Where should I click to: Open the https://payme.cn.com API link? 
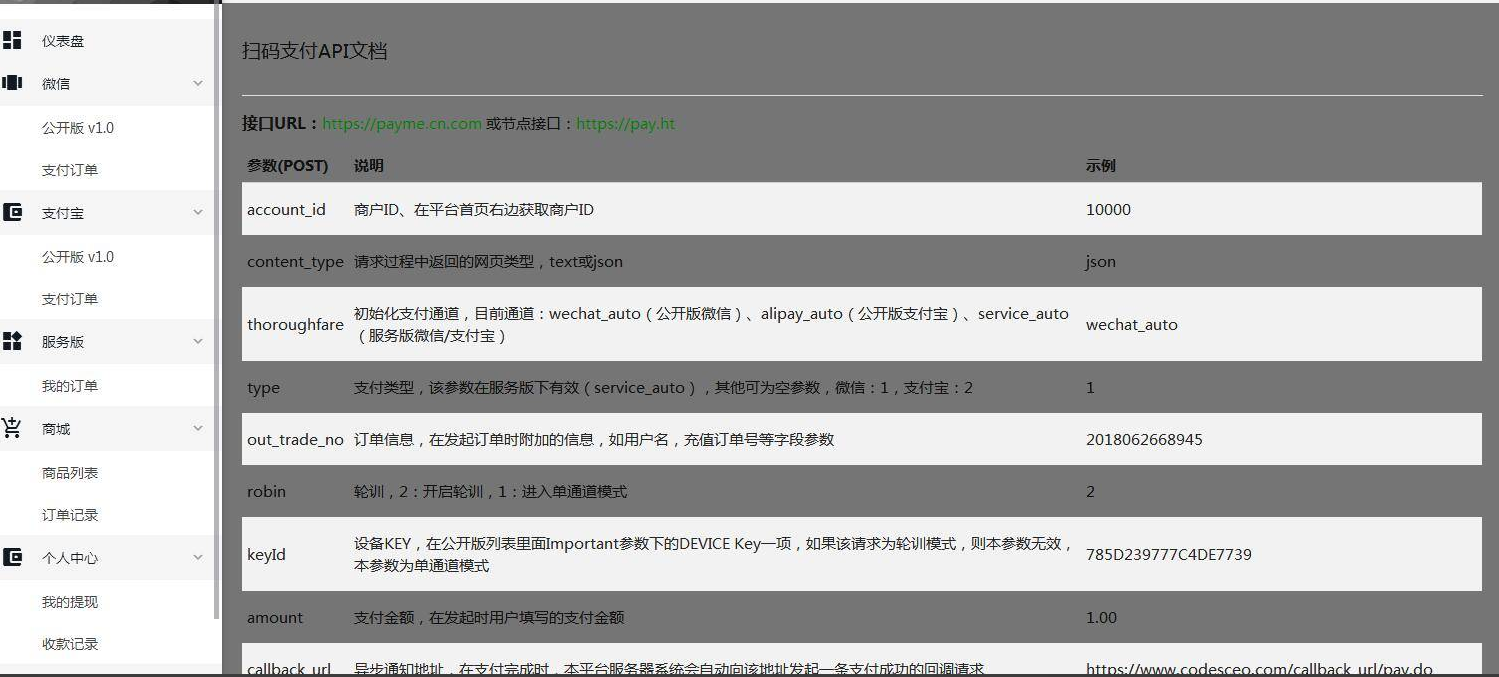(x=402, y=124)
